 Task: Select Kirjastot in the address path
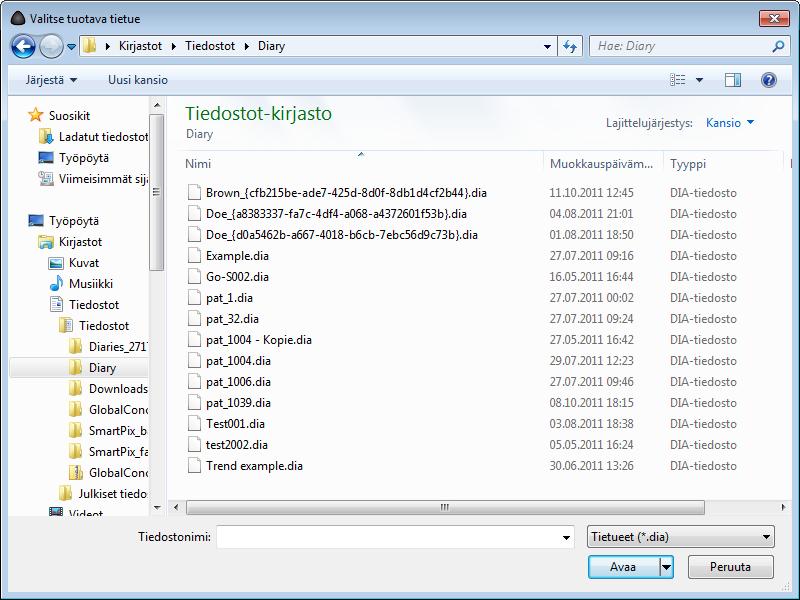coord(140,46)
